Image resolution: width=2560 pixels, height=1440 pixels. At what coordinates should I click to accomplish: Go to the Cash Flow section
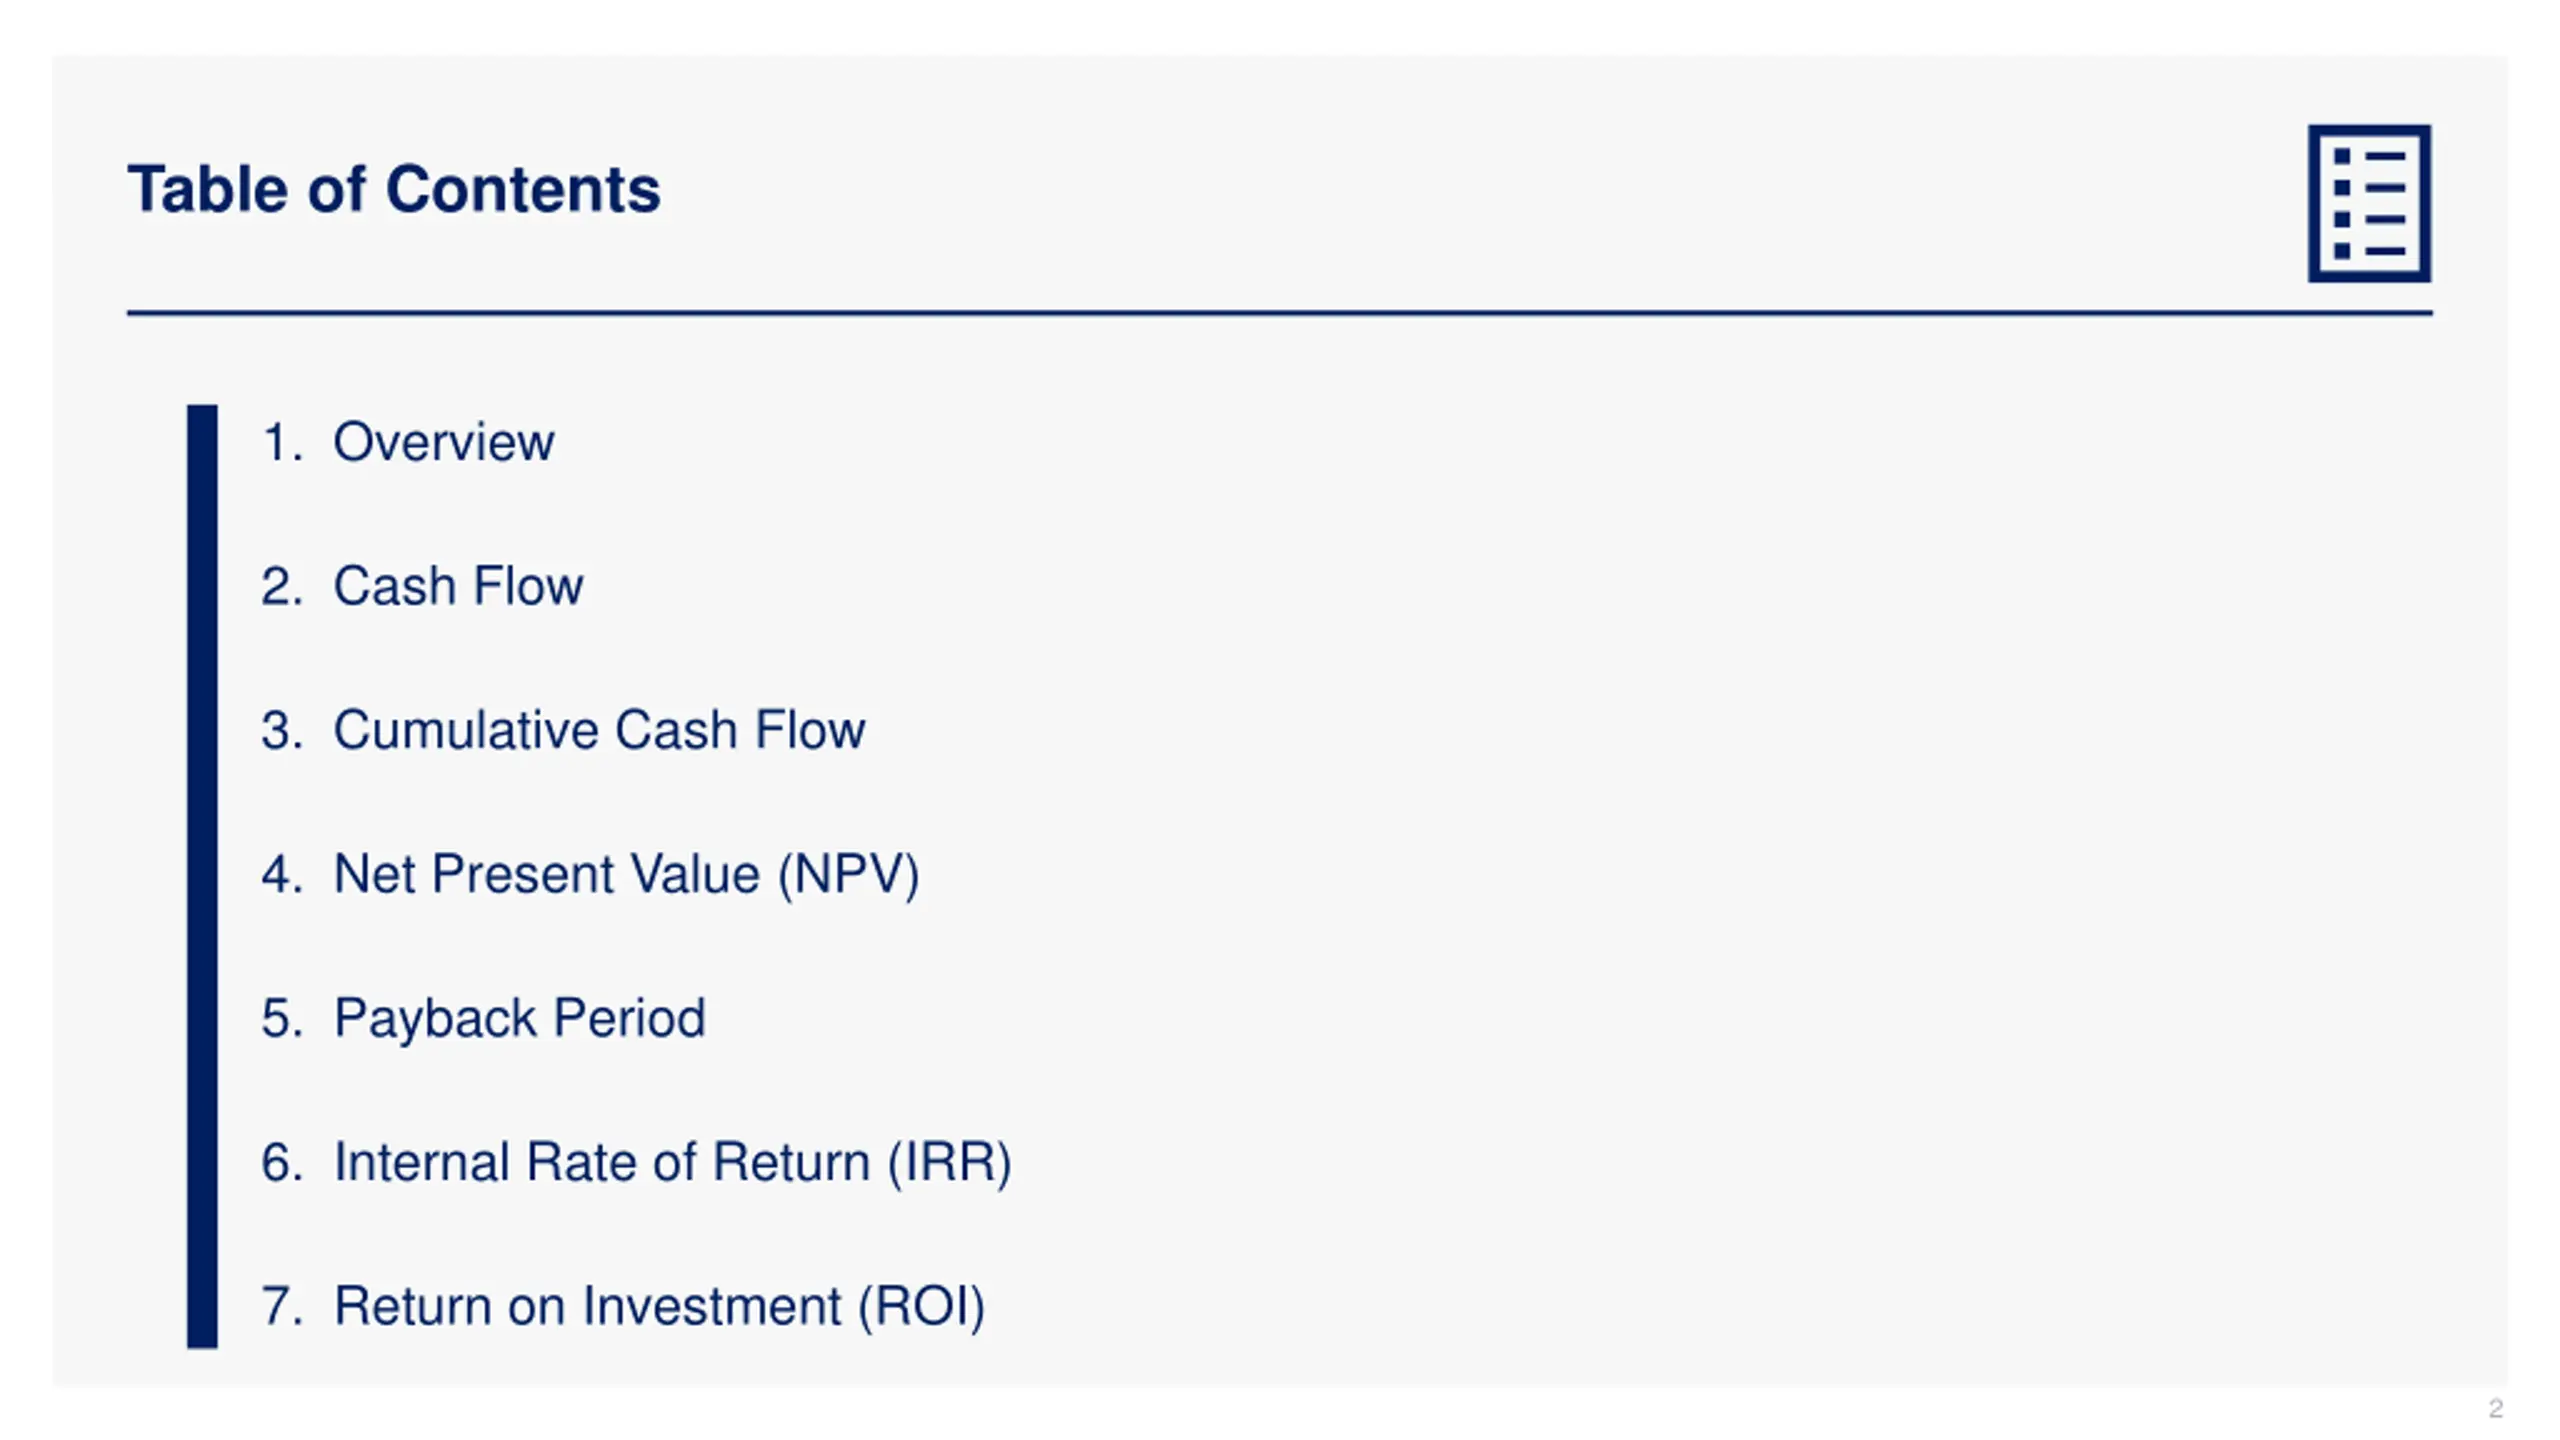(458, 586)
